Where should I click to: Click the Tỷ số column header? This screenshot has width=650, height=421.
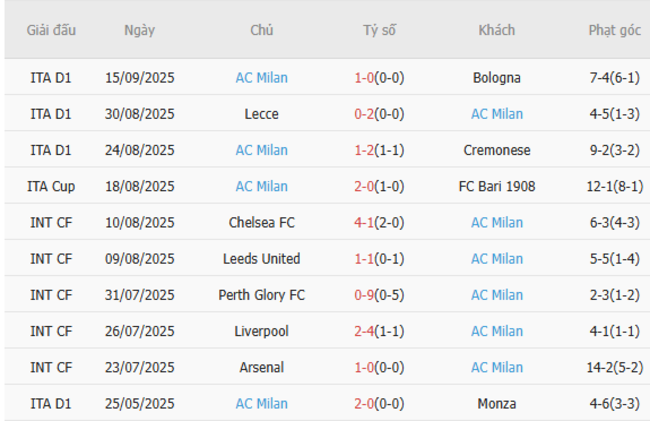pyautogui.click(x=379, y=30)
